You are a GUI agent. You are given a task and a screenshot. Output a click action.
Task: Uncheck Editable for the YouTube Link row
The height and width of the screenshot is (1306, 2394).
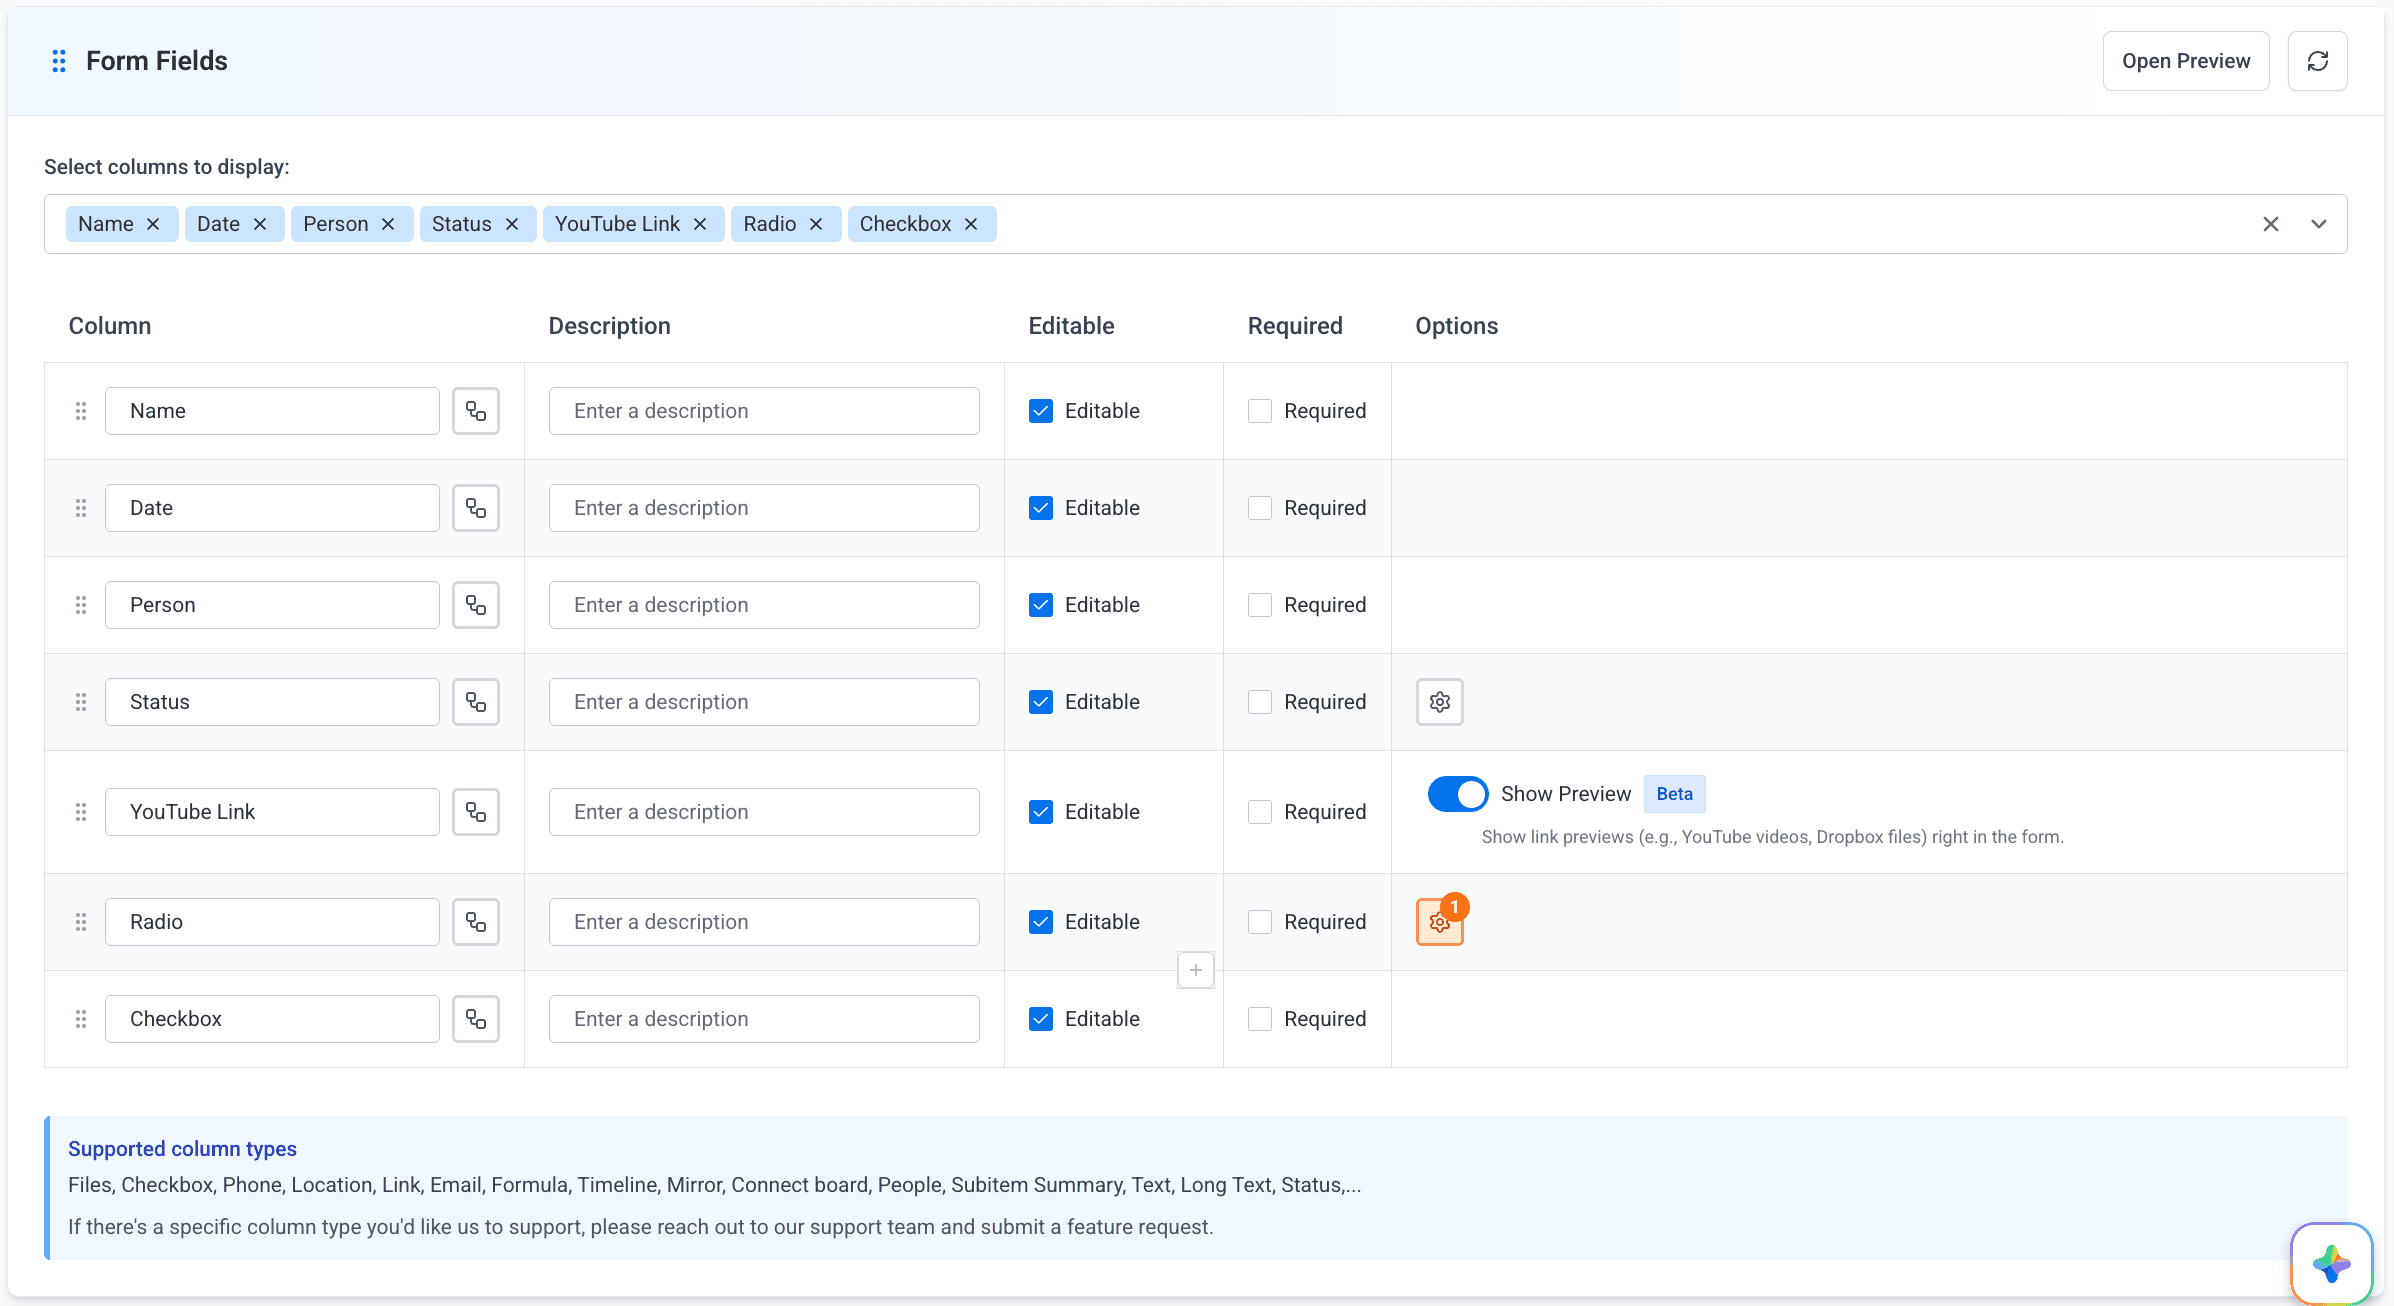(1040, 812)
